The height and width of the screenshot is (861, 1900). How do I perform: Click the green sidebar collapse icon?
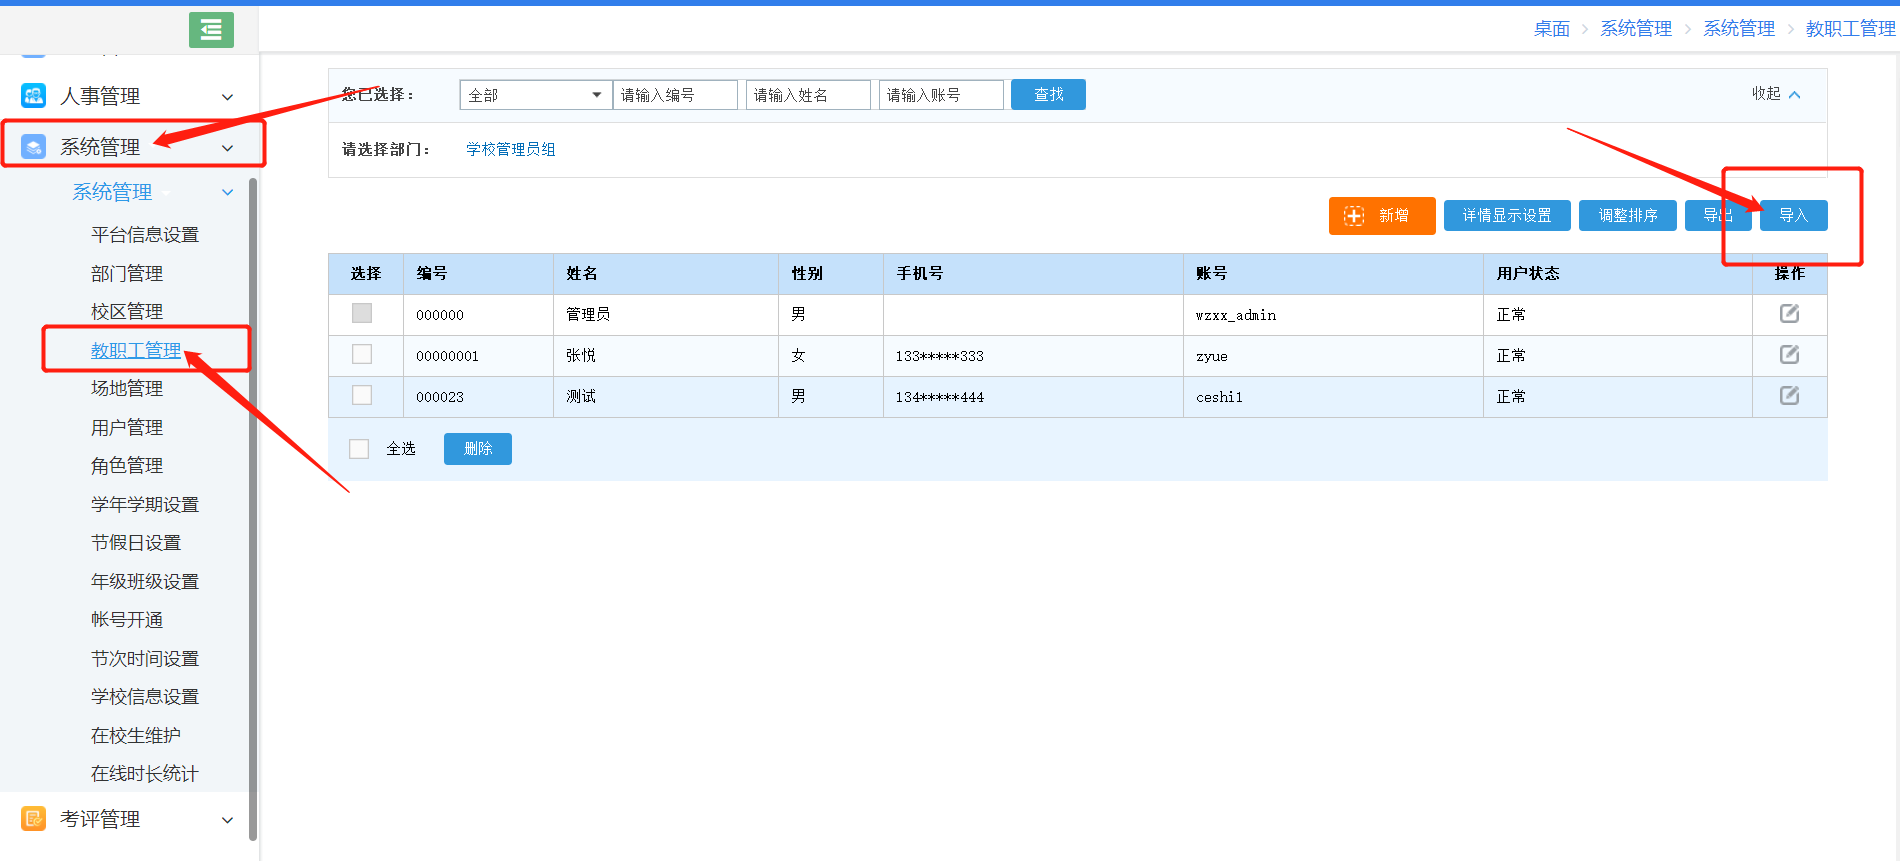(211, 30)
